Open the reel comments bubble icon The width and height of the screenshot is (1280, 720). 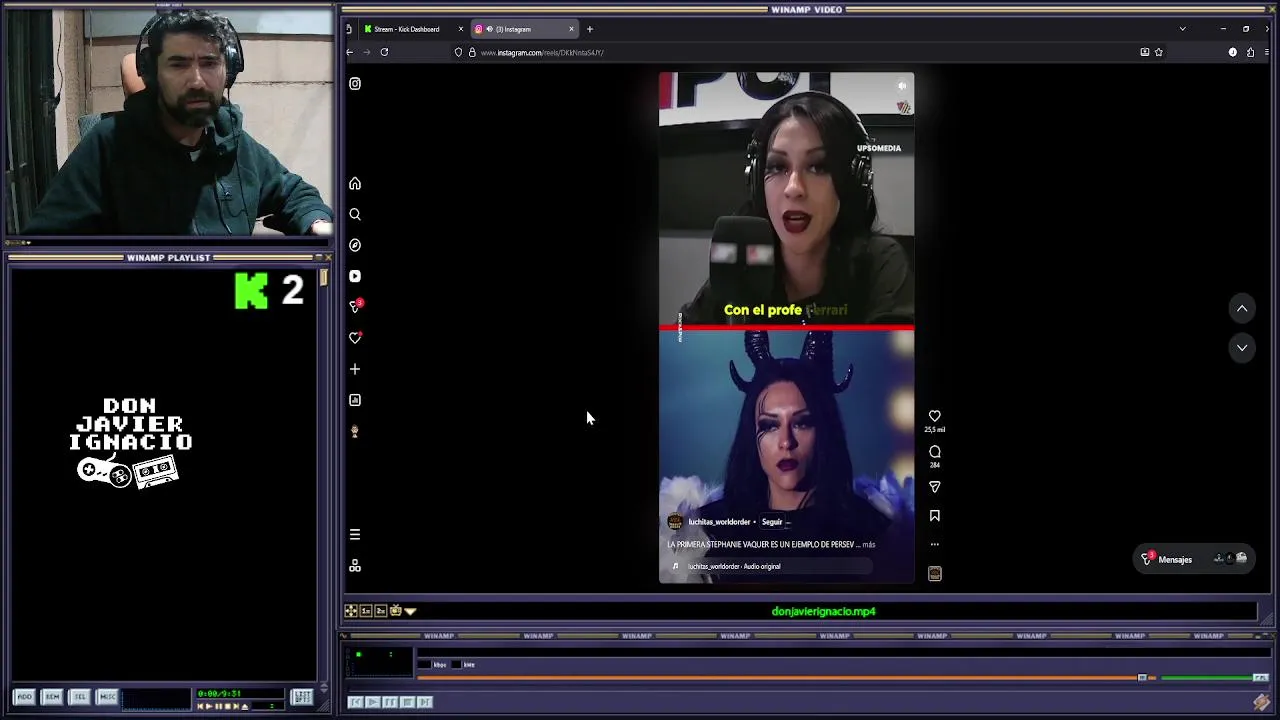[x=935, y=452]
